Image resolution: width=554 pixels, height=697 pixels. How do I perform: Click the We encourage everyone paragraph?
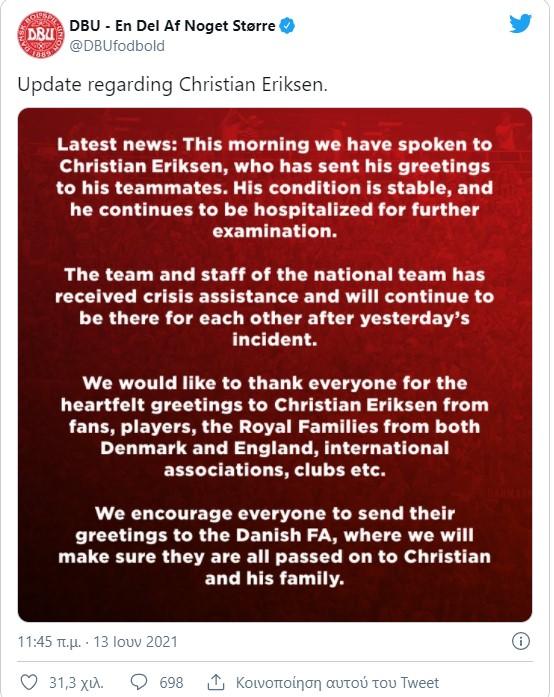tap(275, 546)
